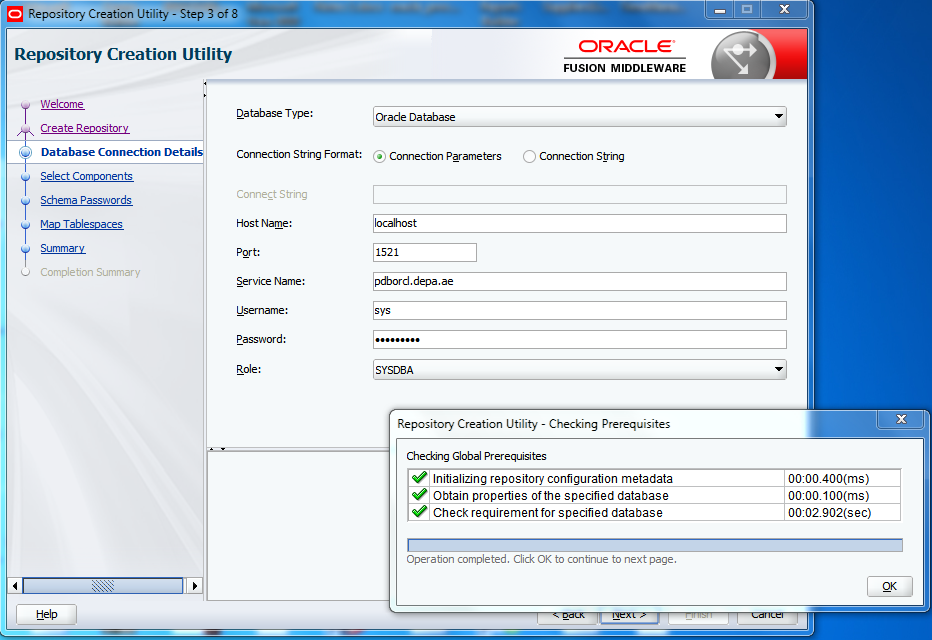Viewport: 932px width, 640px height.
Task: Click the Password field
Action: point(580,339)
